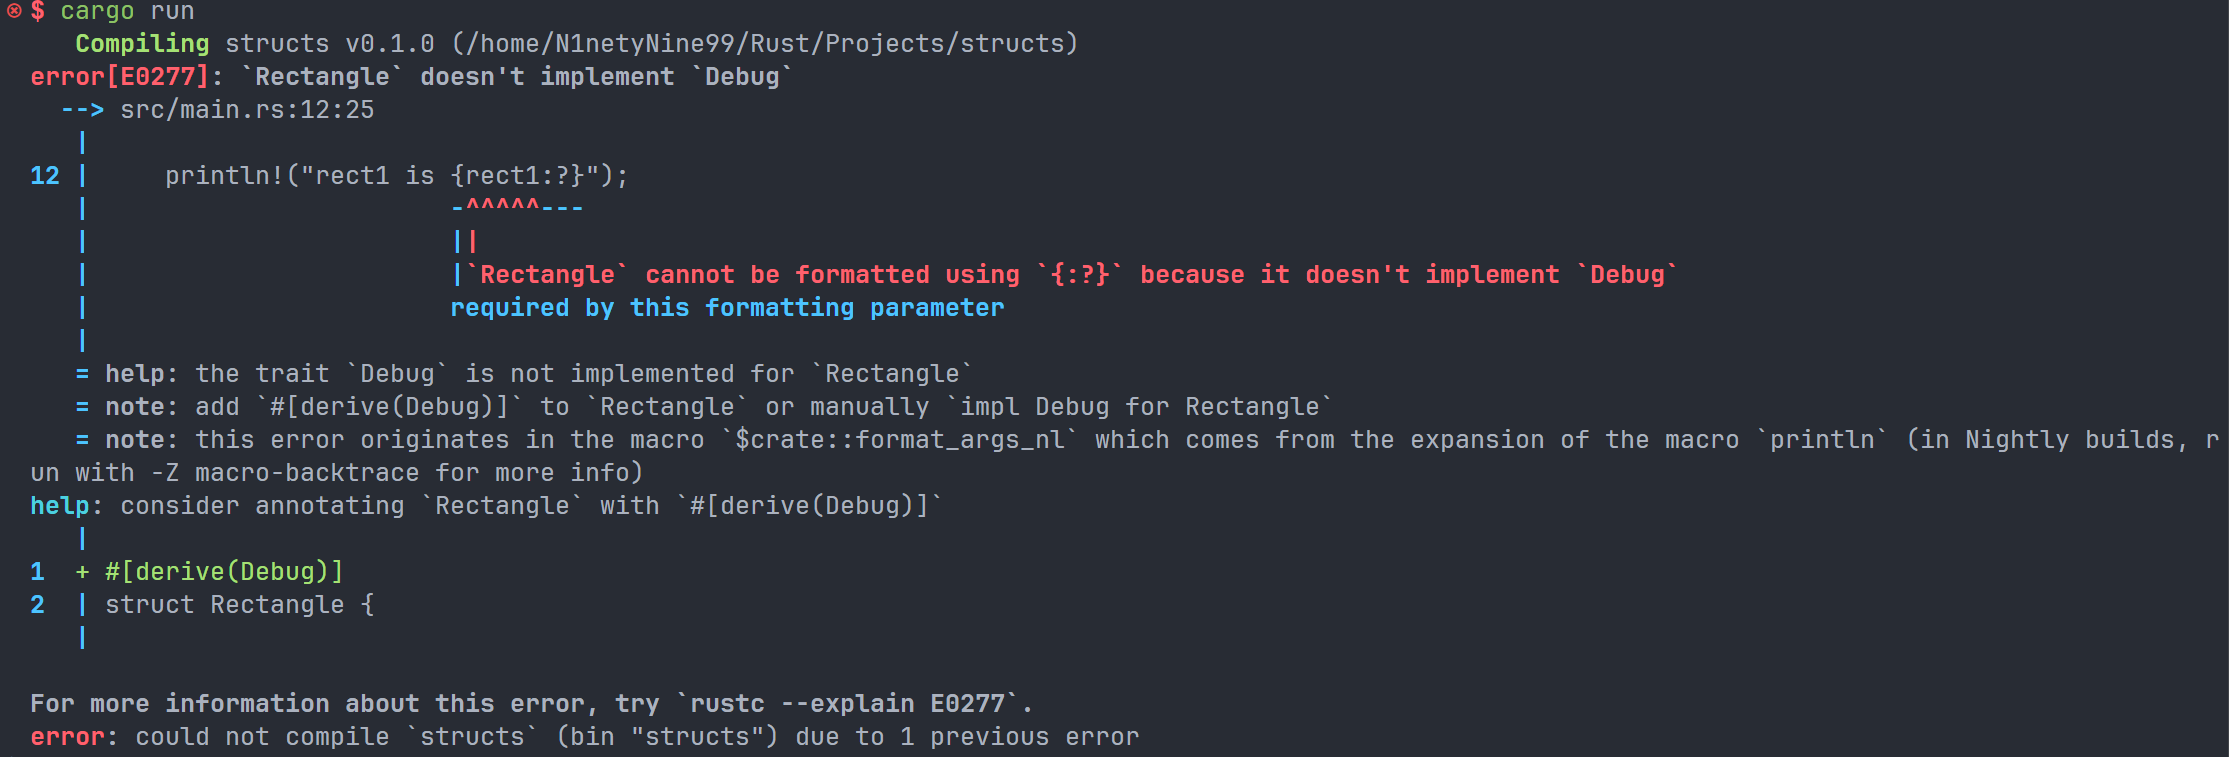Click line number 12 in the gutter
This screenshot has height=757, width=2229.
click(45, 176)
